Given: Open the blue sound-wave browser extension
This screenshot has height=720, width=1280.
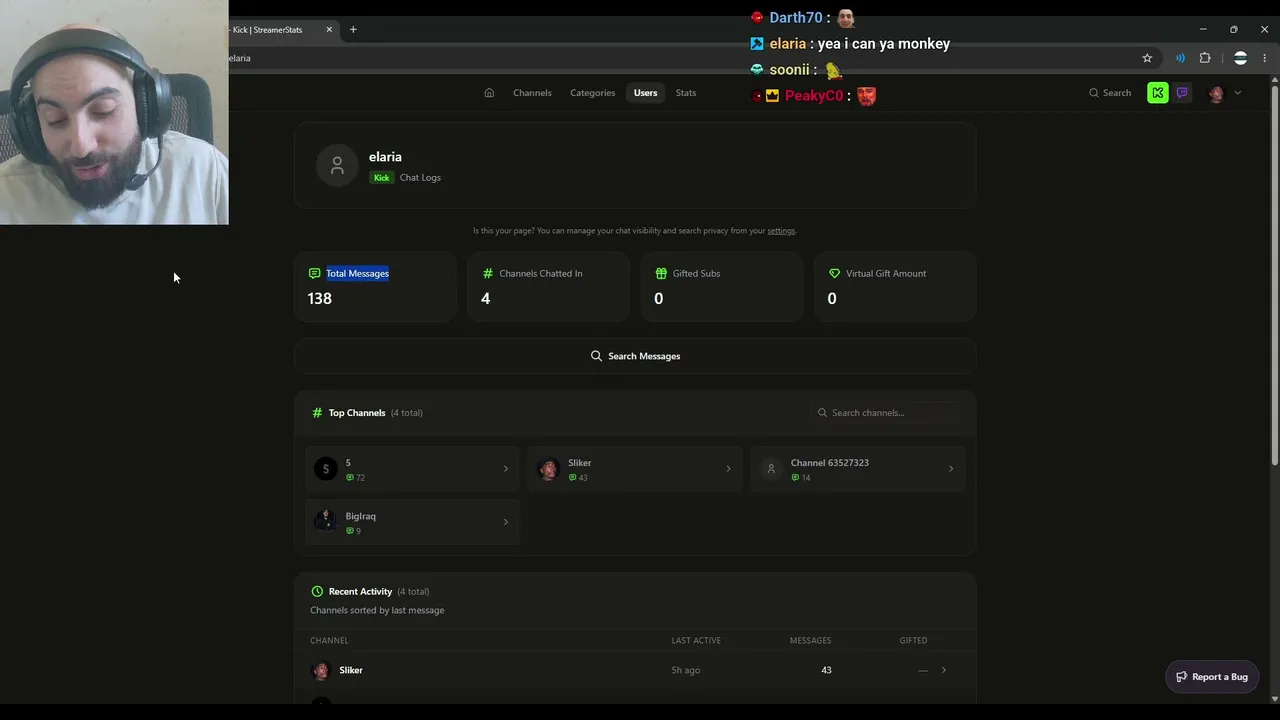Looking at the screenshot, I should point(1180,58).
